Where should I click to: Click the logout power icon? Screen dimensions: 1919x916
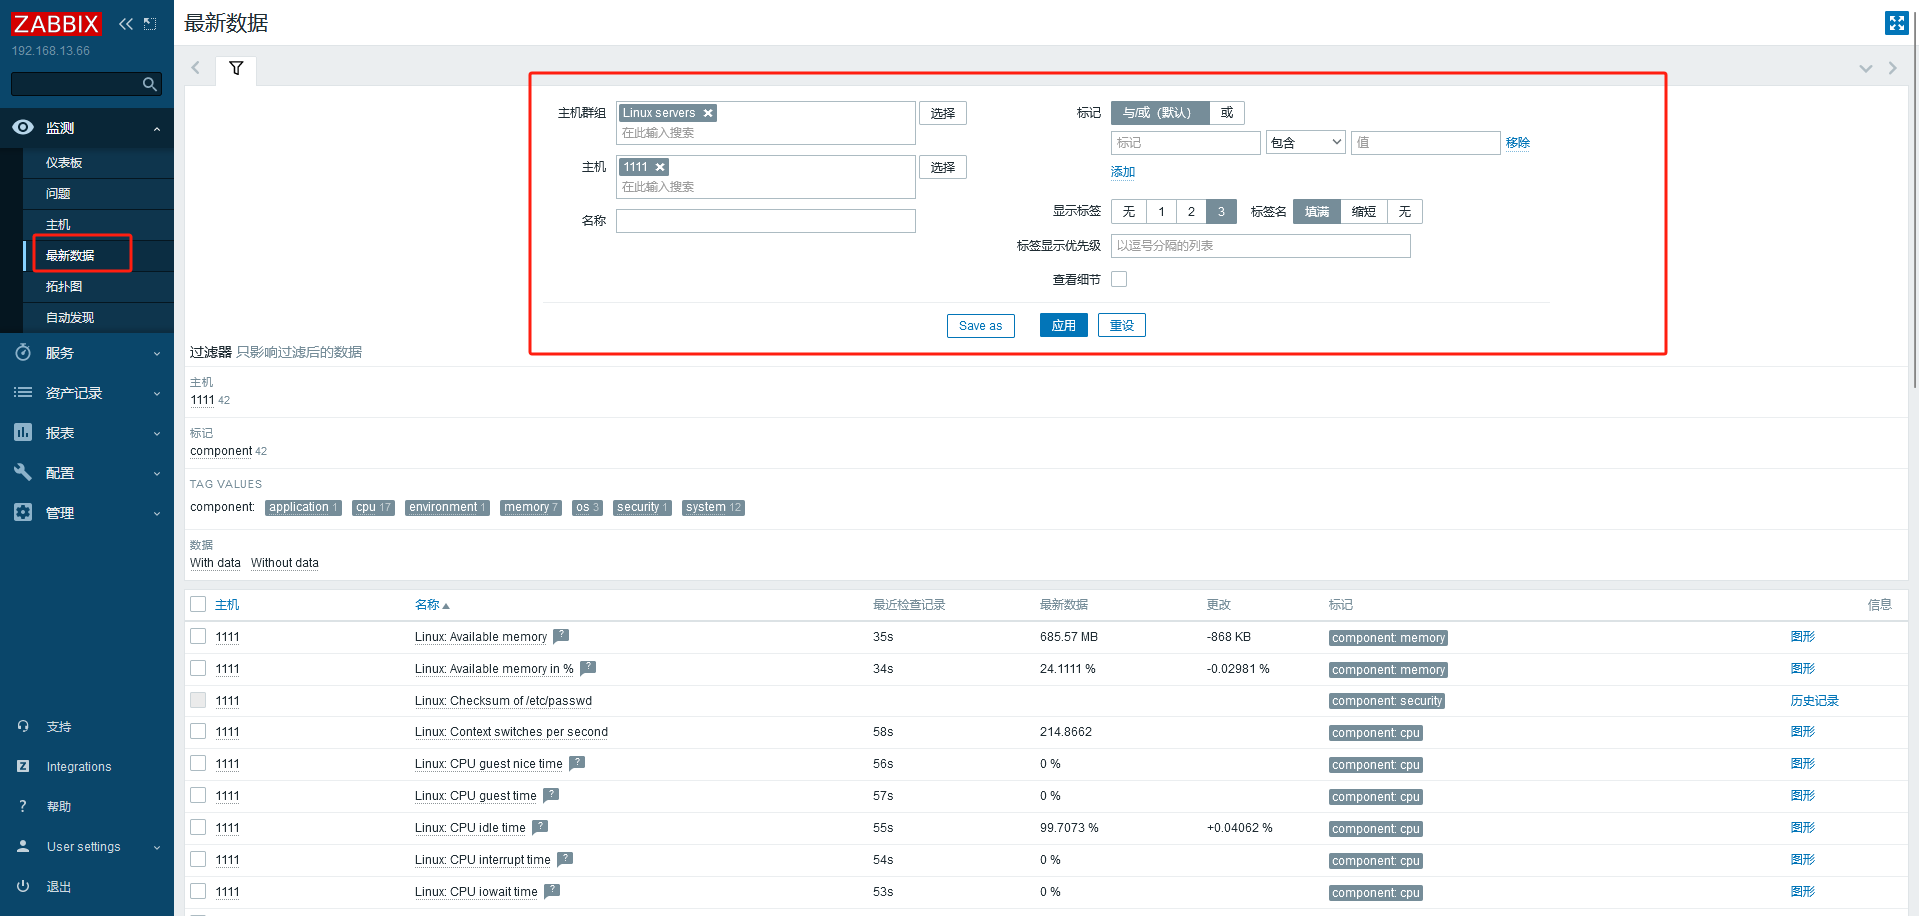click(x=23, y=886)
